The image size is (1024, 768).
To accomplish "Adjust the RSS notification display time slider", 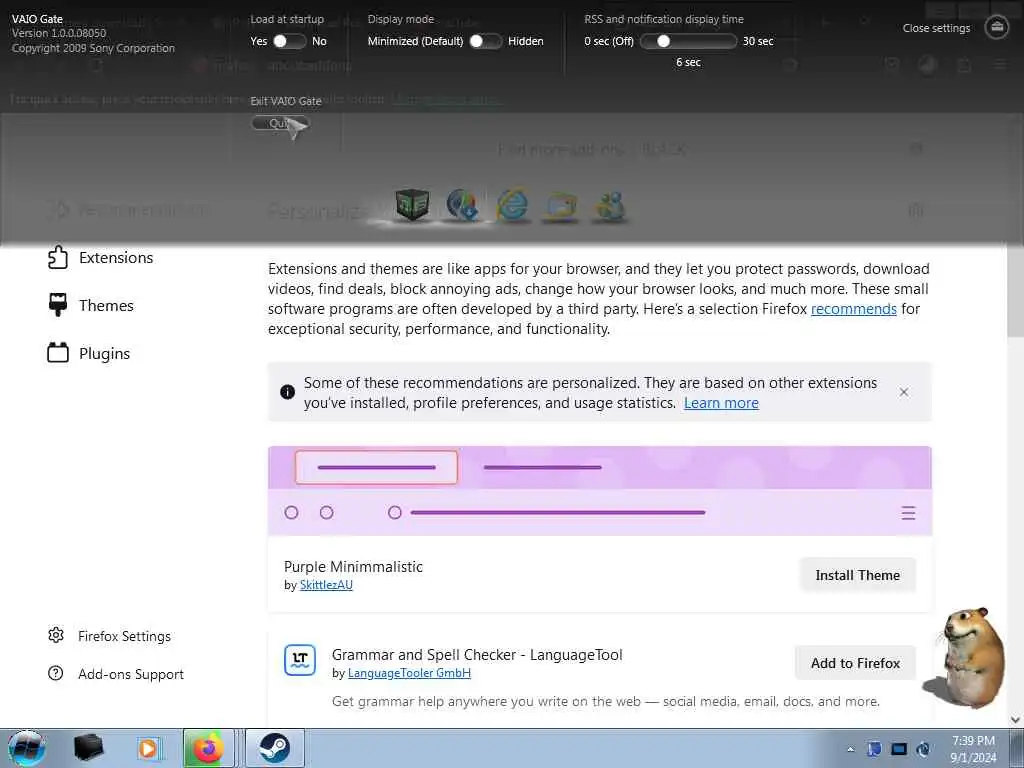I will [688, 41].
